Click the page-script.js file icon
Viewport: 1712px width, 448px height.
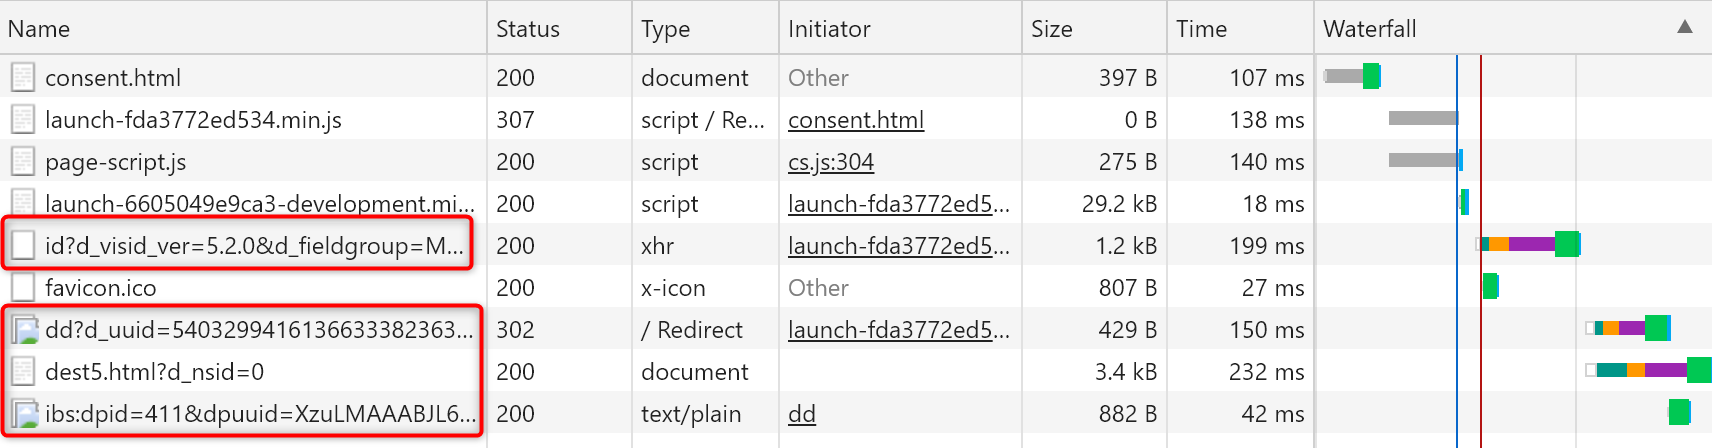[x=23, y=162]
